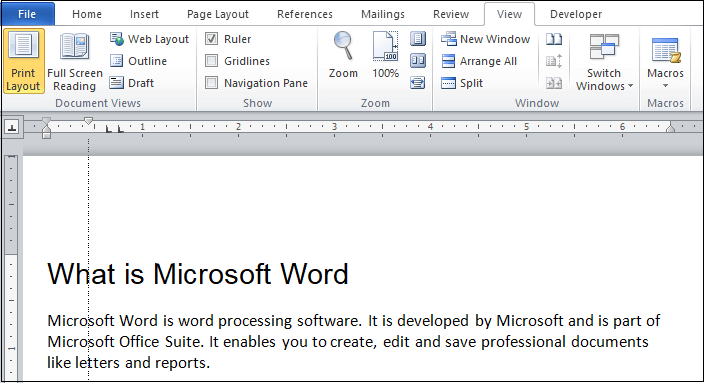Set zoom to 100%
The width and height of the screenshot is (704, 383).
pyautogui.click(x=385, y=55)
